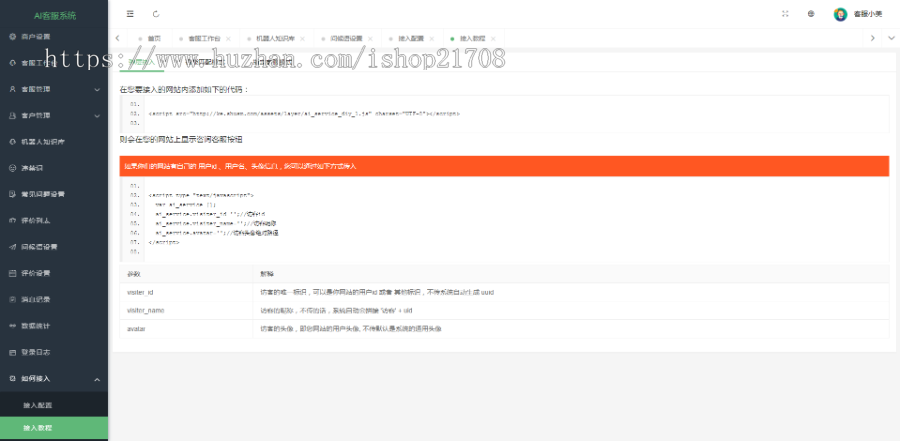Close the 问候语设置 tab

pos(370,38)
